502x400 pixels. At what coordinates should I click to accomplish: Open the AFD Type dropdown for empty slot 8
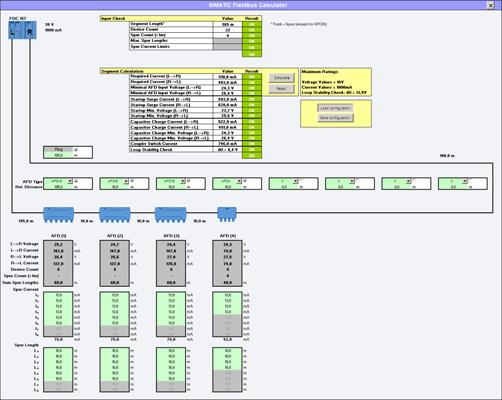coord(465,181)
